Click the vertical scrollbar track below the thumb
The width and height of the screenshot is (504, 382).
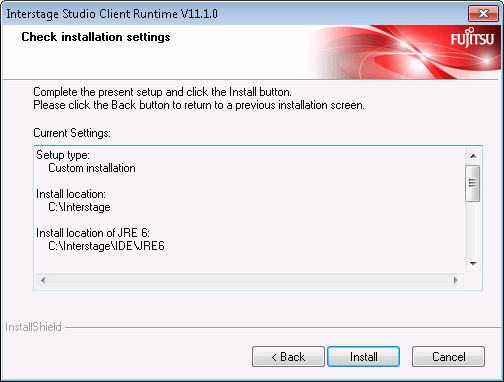click(x=473, y=229)
